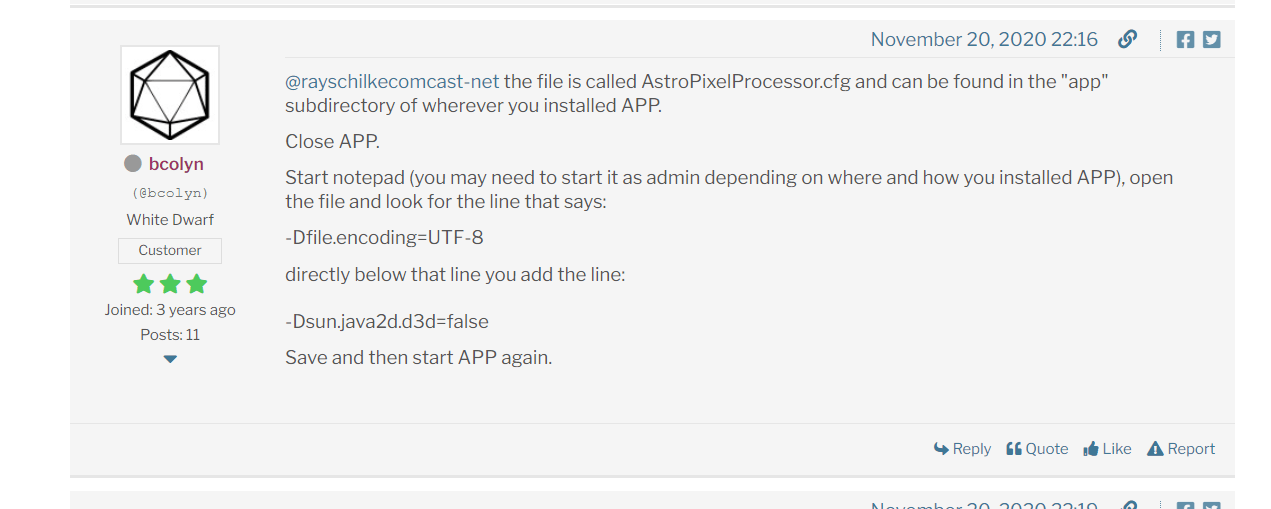Viewport: 1271px width, 509px height.
Task: Quote bcolyn's post
Action: tap(1037, 449)
